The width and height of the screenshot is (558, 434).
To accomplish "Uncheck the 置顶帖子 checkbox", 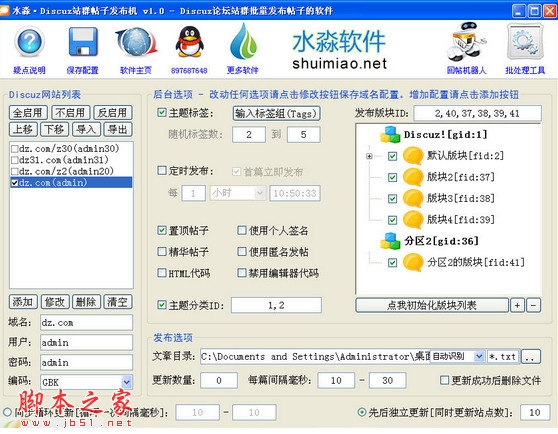I will 162,230.
